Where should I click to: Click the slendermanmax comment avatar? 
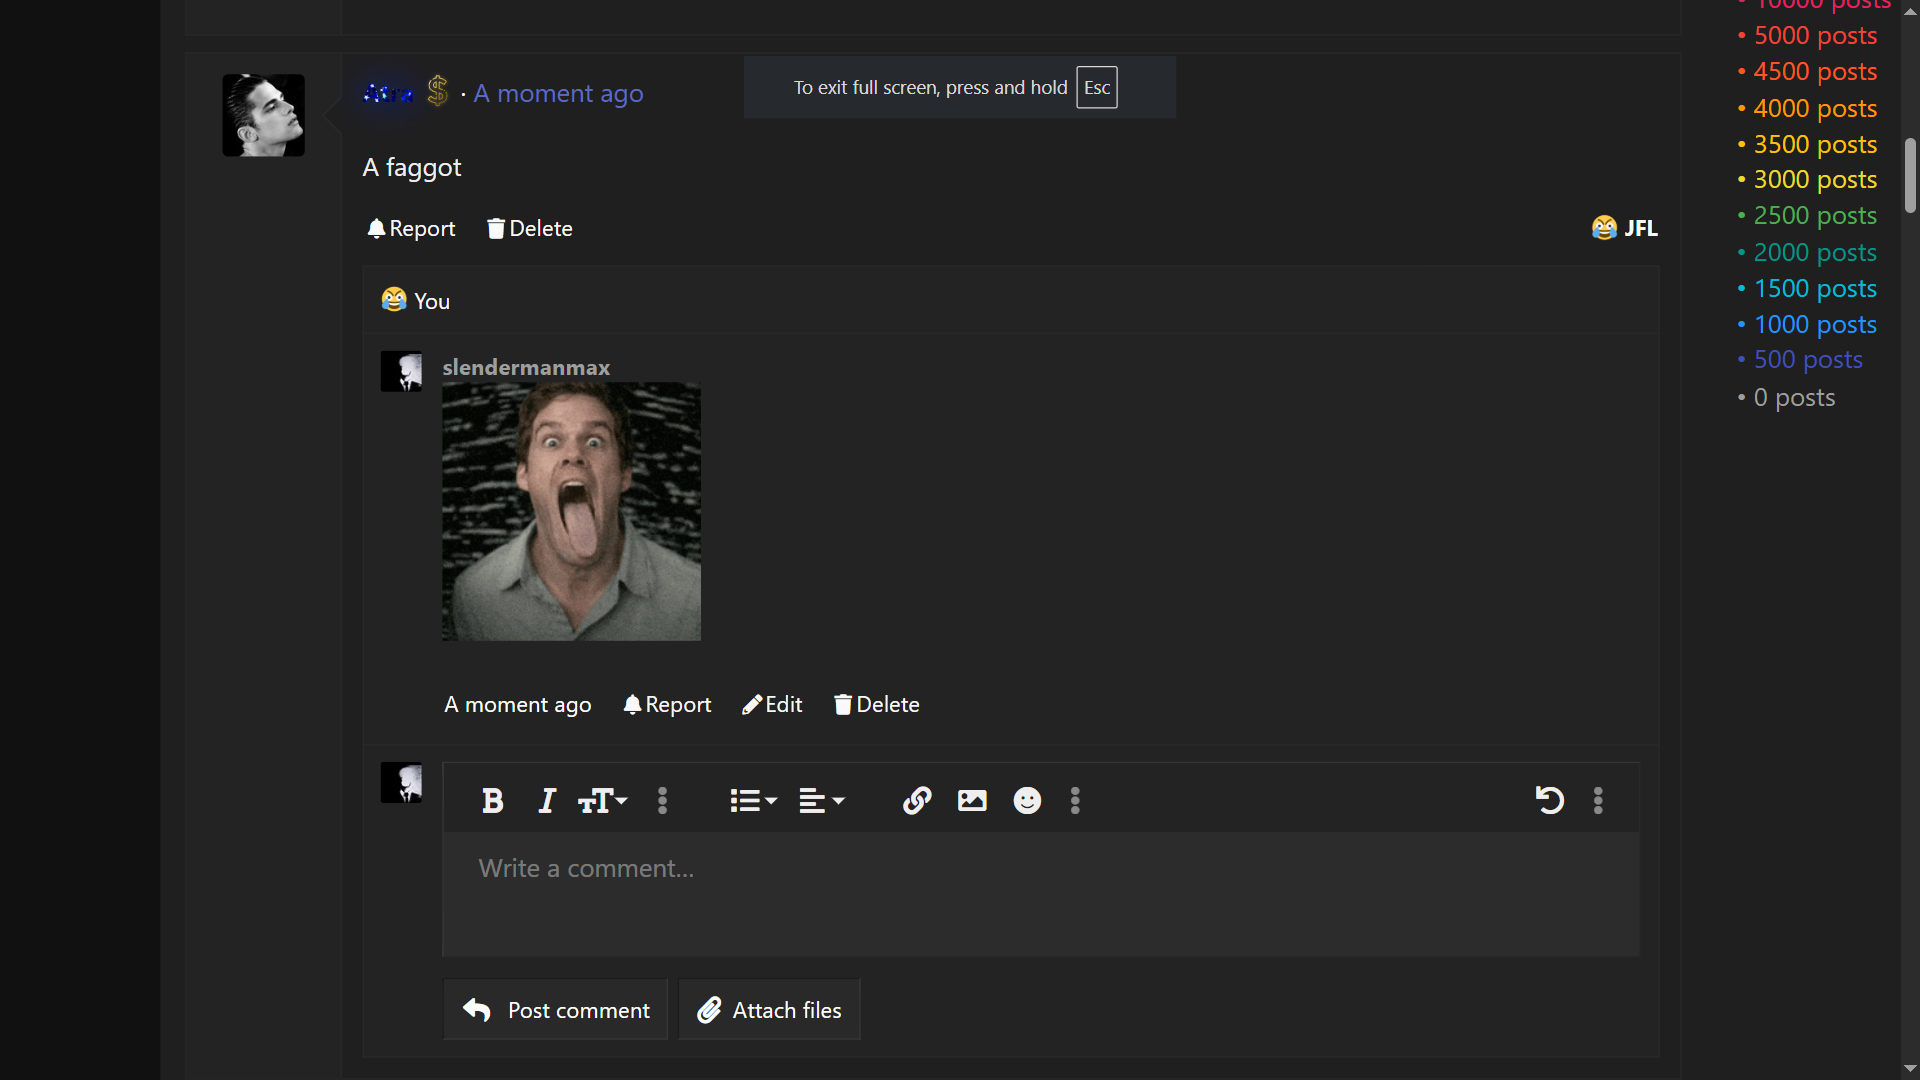point(401,371)
